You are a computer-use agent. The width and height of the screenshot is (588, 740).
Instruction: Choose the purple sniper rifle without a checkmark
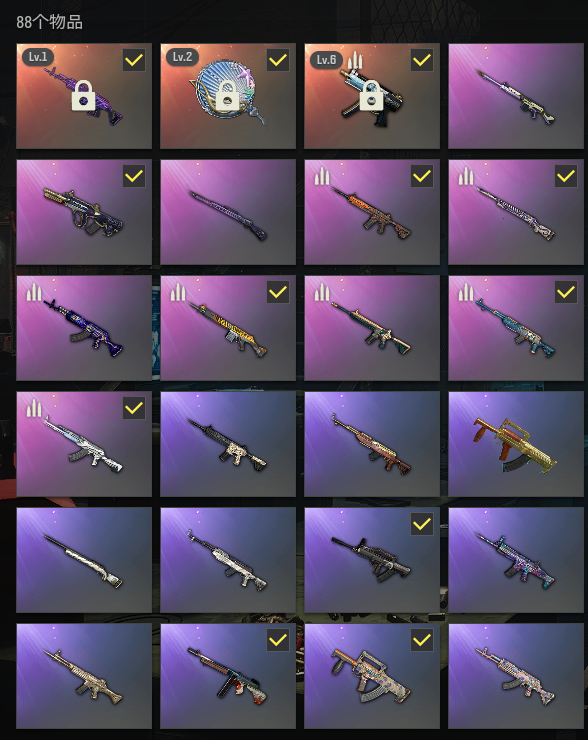[228, 212]
